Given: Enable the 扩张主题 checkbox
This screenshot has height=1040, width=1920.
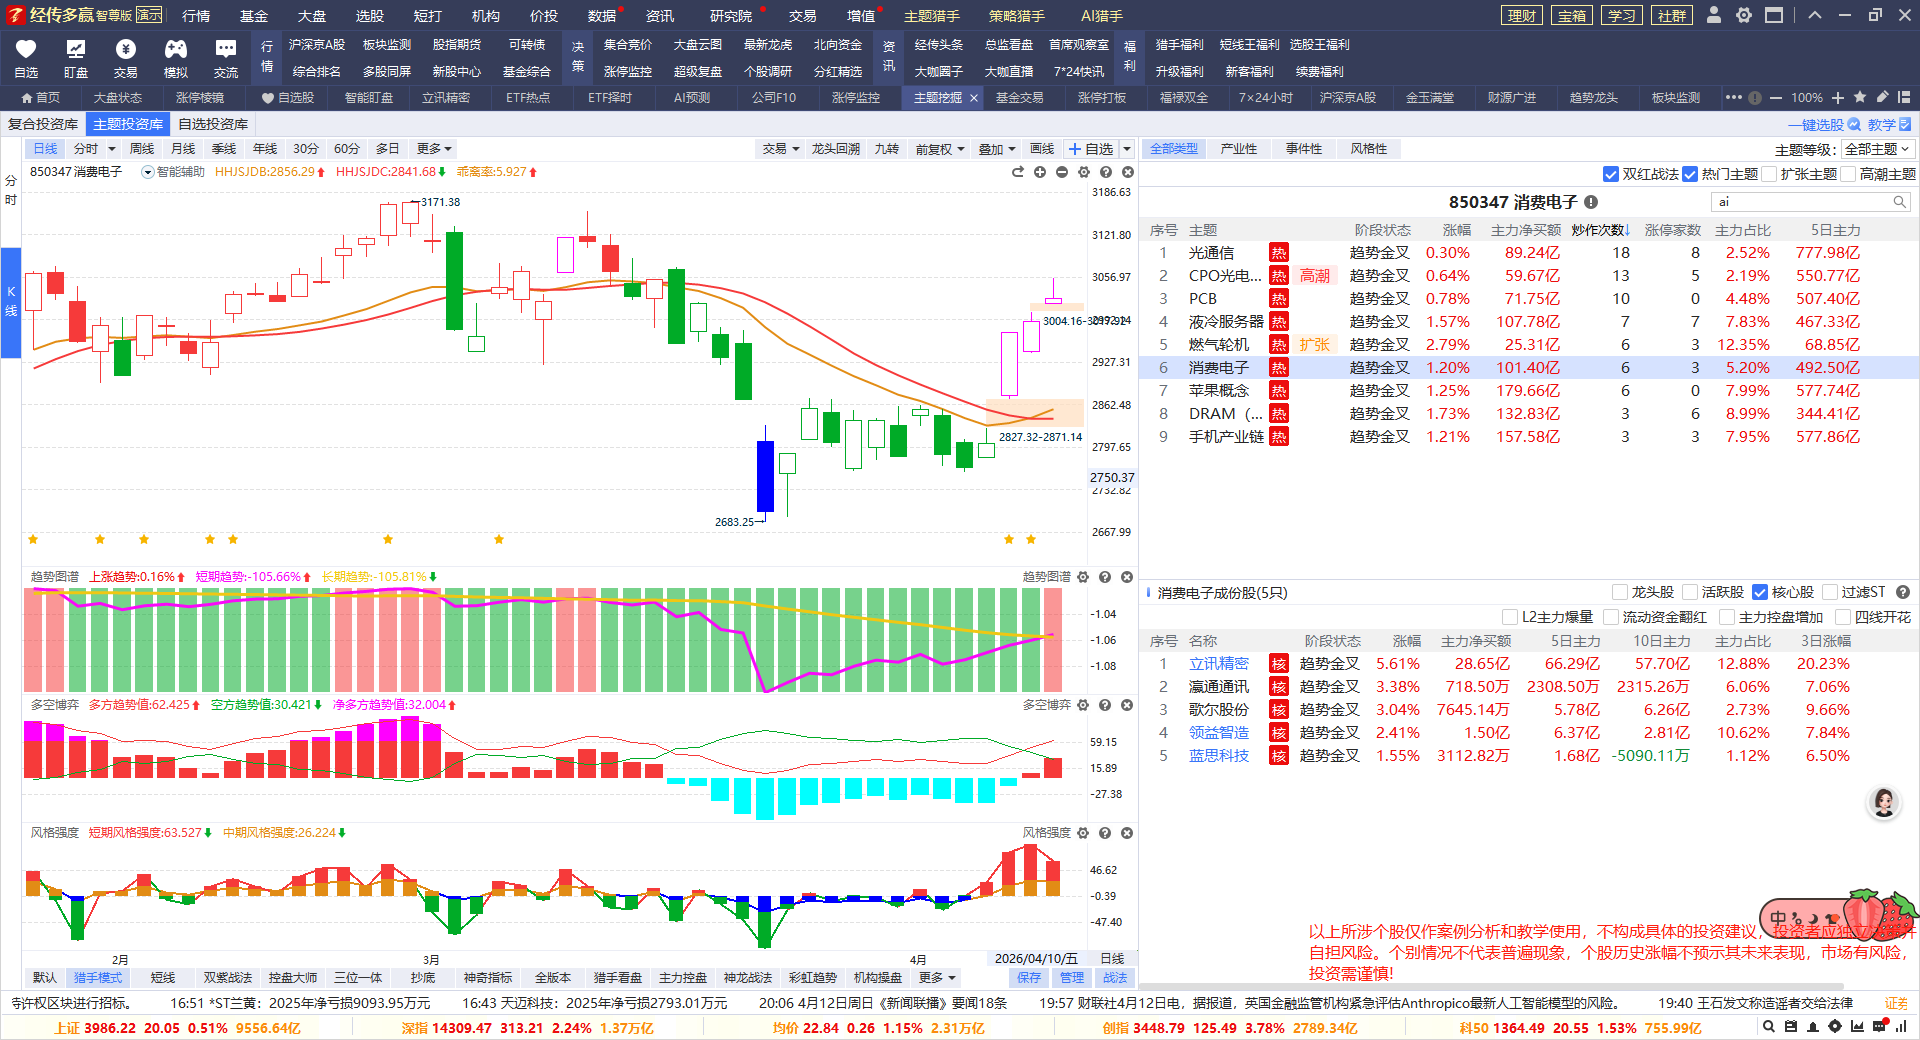Looking at the screenshot, I should click(1769, 174).
